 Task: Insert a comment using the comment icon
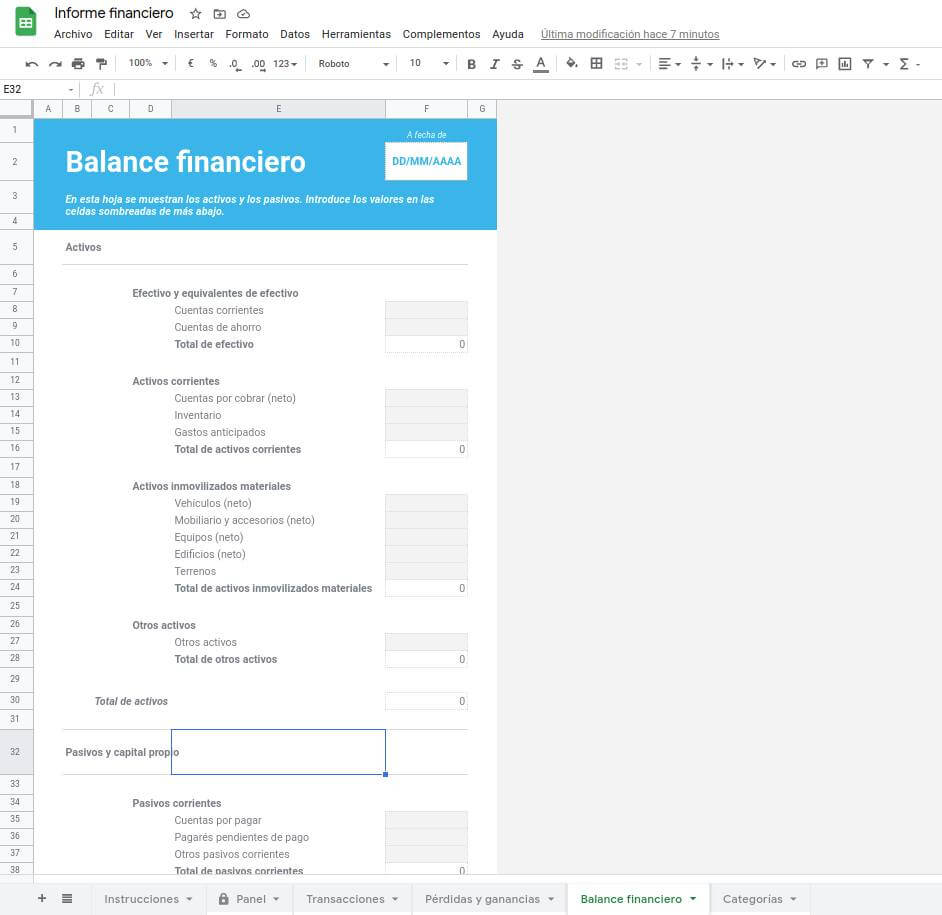[x=822, y=63]
